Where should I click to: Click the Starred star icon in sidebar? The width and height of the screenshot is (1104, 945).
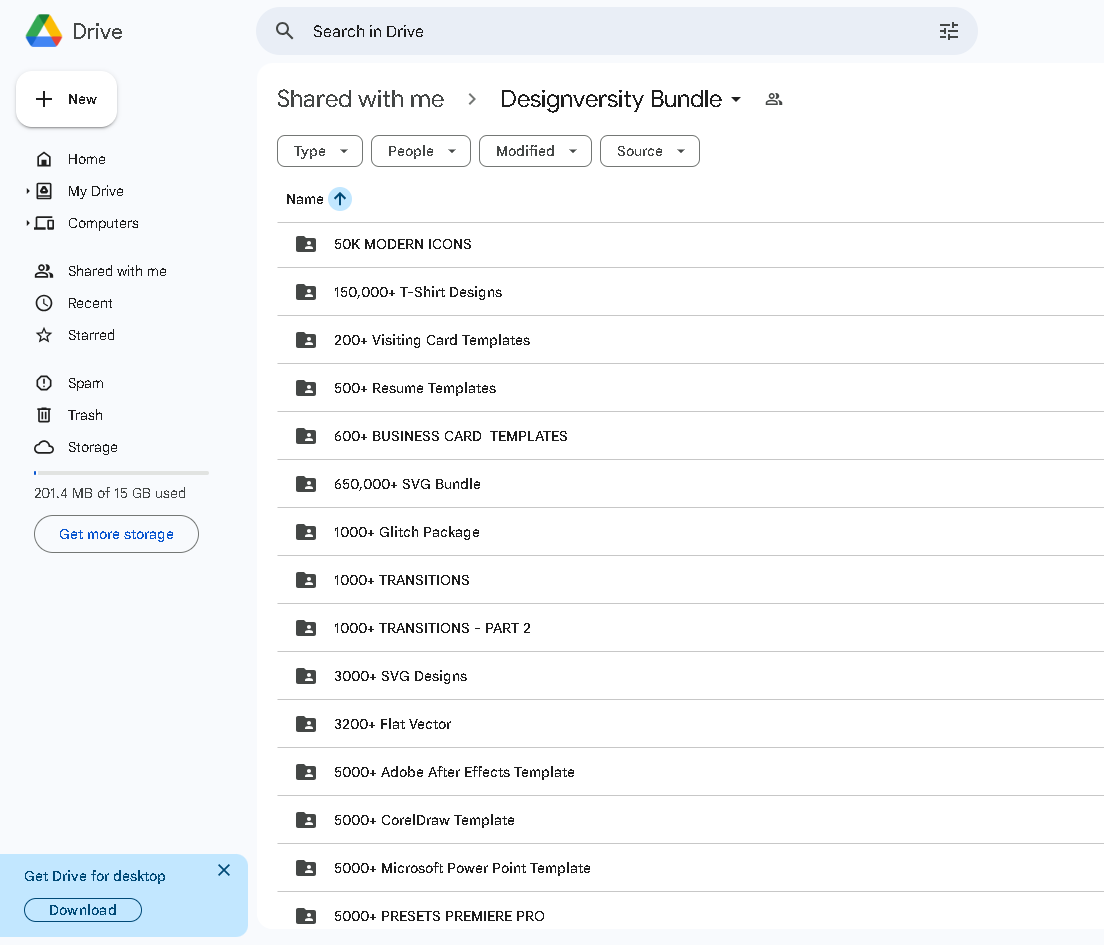(x=44, y=335)
